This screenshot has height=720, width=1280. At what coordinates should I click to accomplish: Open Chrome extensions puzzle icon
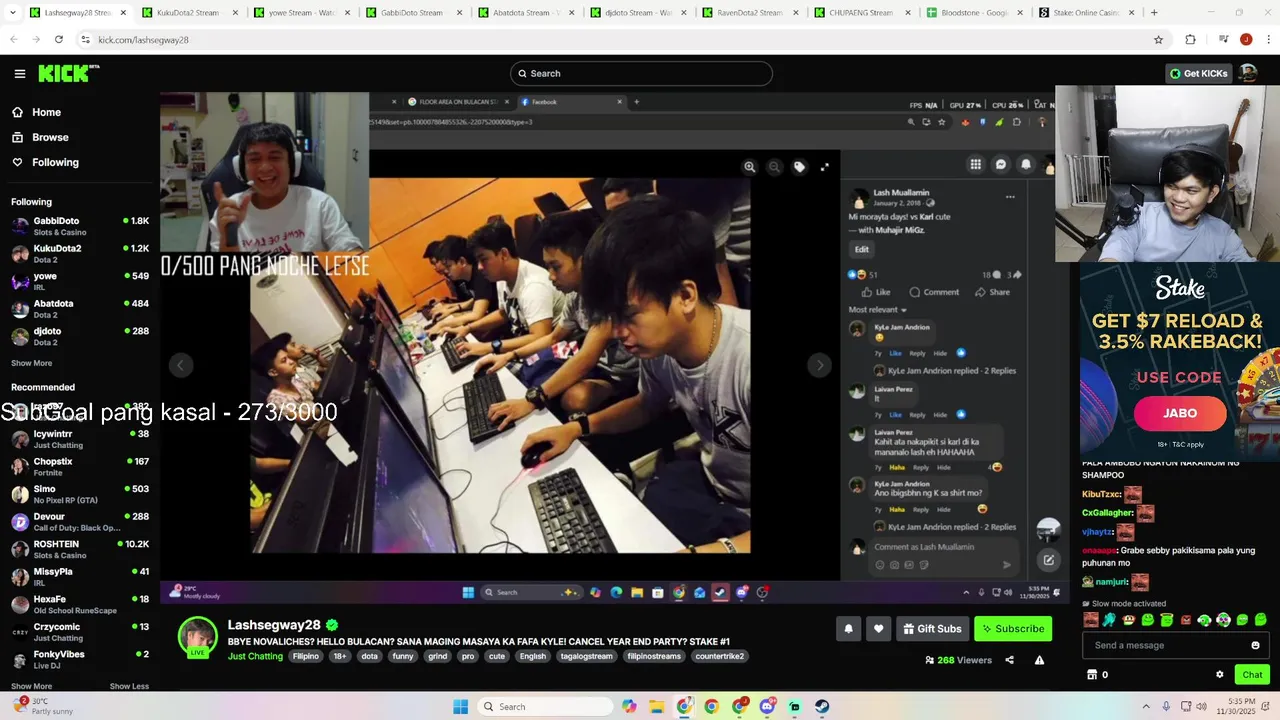1190,40
